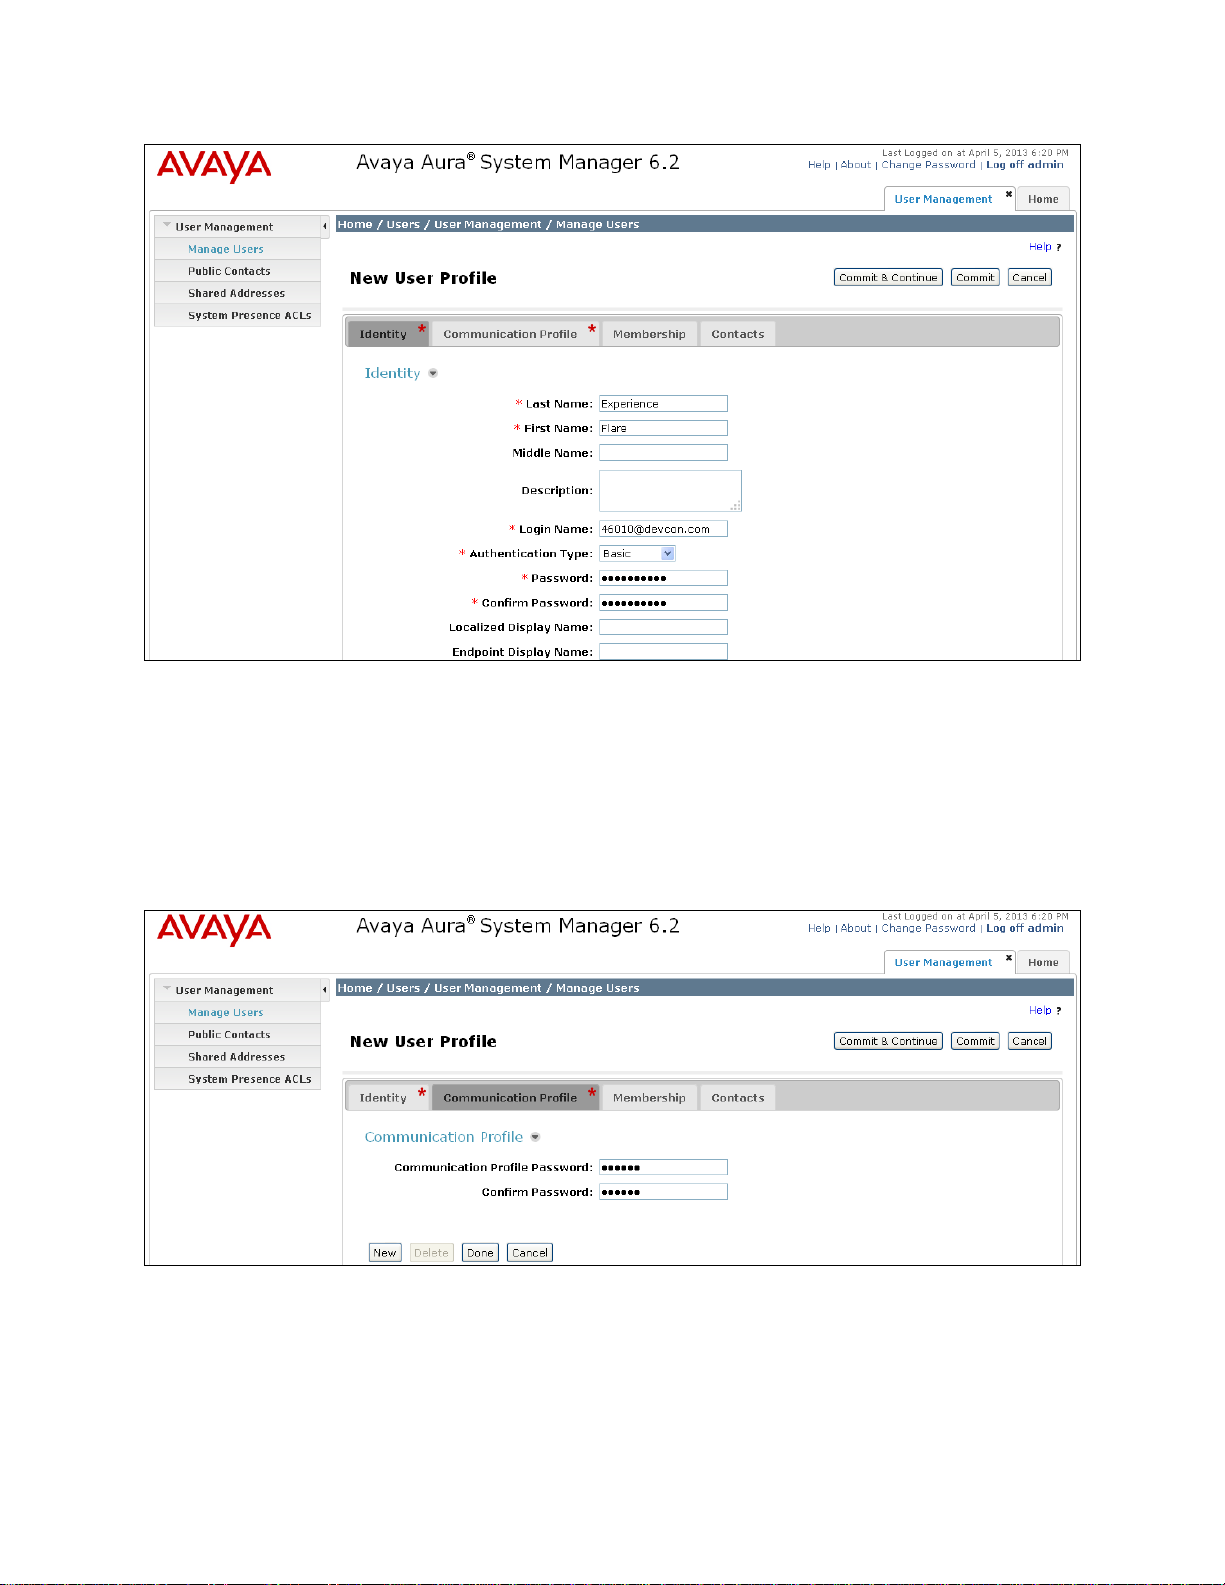Click Log off admin on the Identity page
This screenshot has width=1225, height=1585.
(x=1025, y=165)
